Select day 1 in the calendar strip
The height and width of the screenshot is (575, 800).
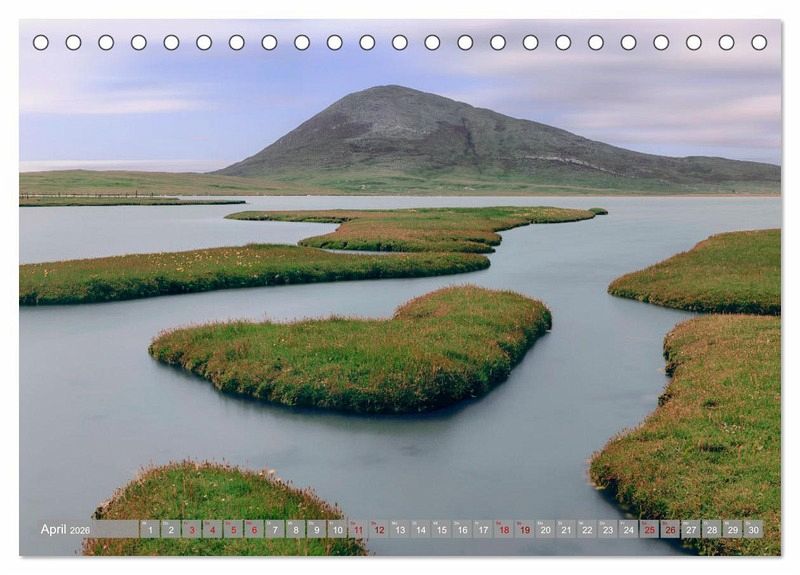pos(150,529)
